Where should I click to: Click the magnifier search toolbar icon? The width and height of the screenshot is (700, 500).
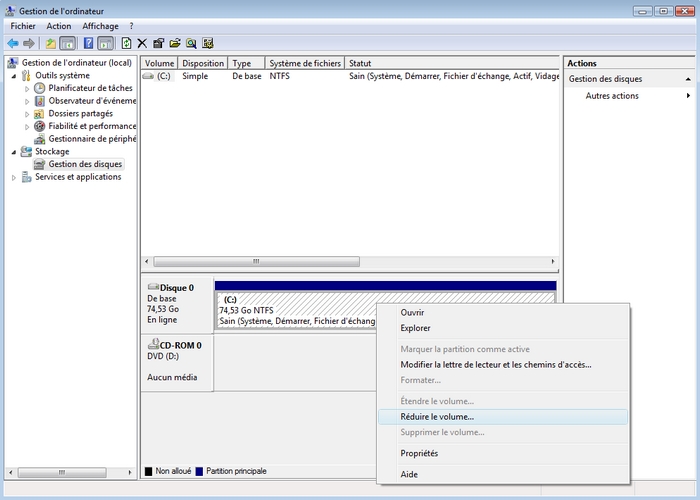[191, 44]
